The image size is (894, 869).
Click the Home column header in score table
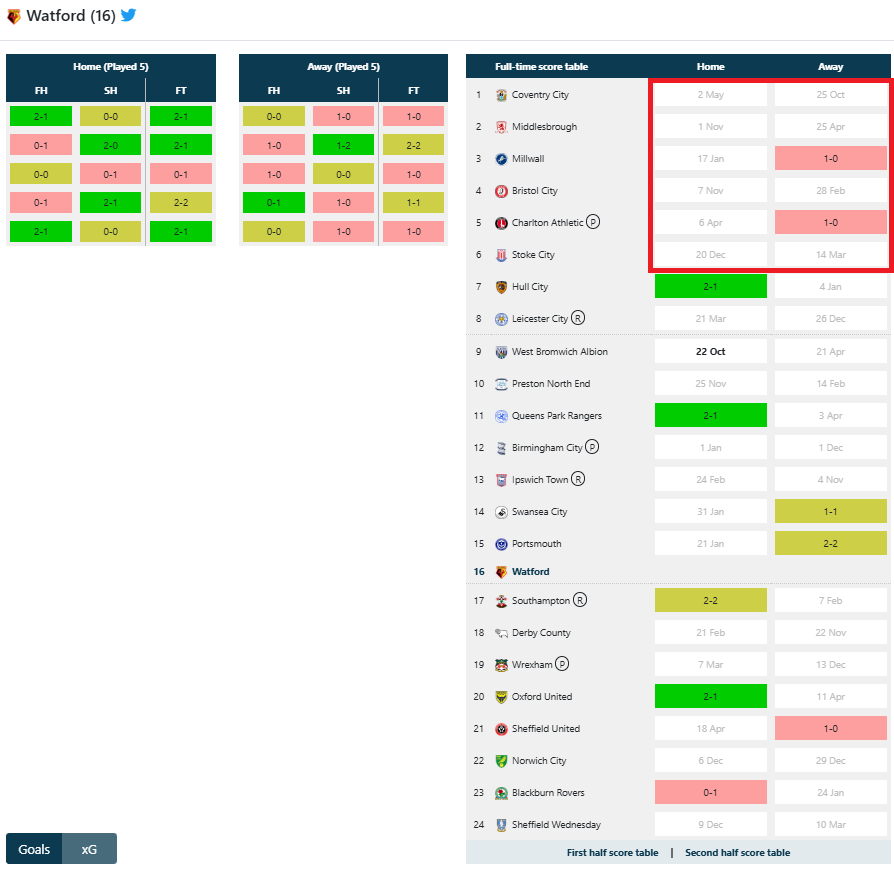(x=710, y=67)
